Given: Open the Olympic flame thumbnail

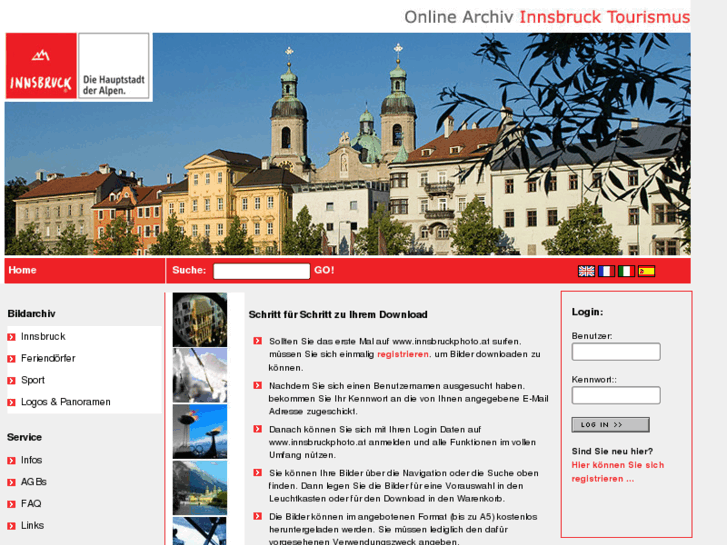Looking at the screenshot, I should point(200,431).
